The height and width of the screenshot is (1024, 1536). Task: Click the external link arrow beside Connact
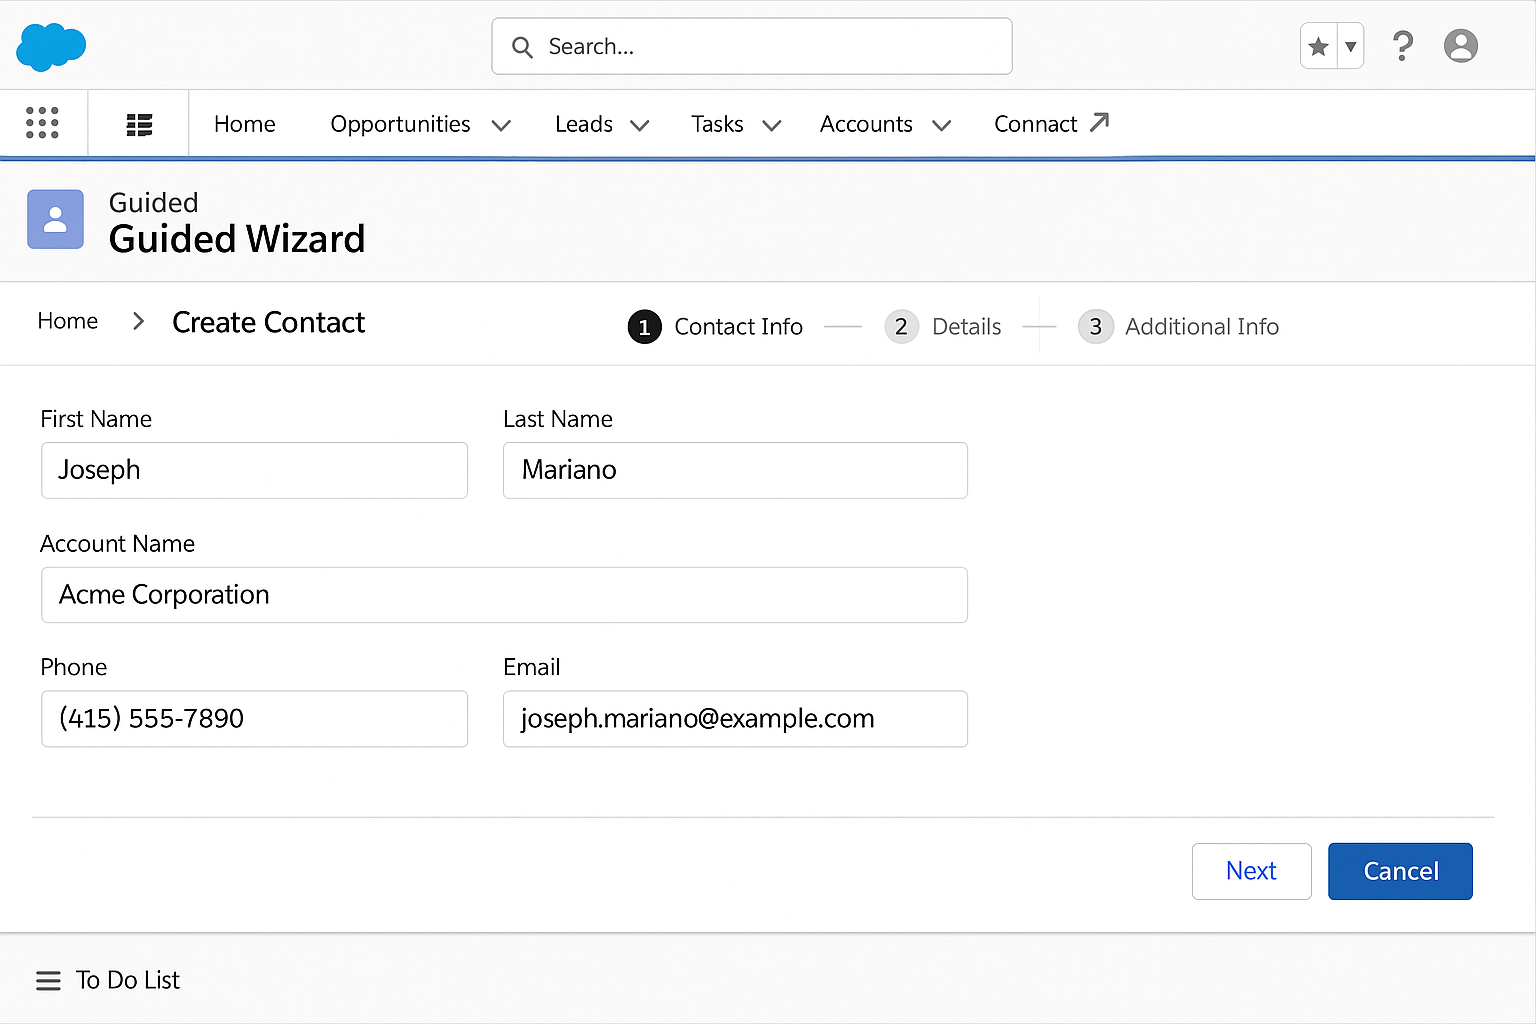(x=1100, y=122)
